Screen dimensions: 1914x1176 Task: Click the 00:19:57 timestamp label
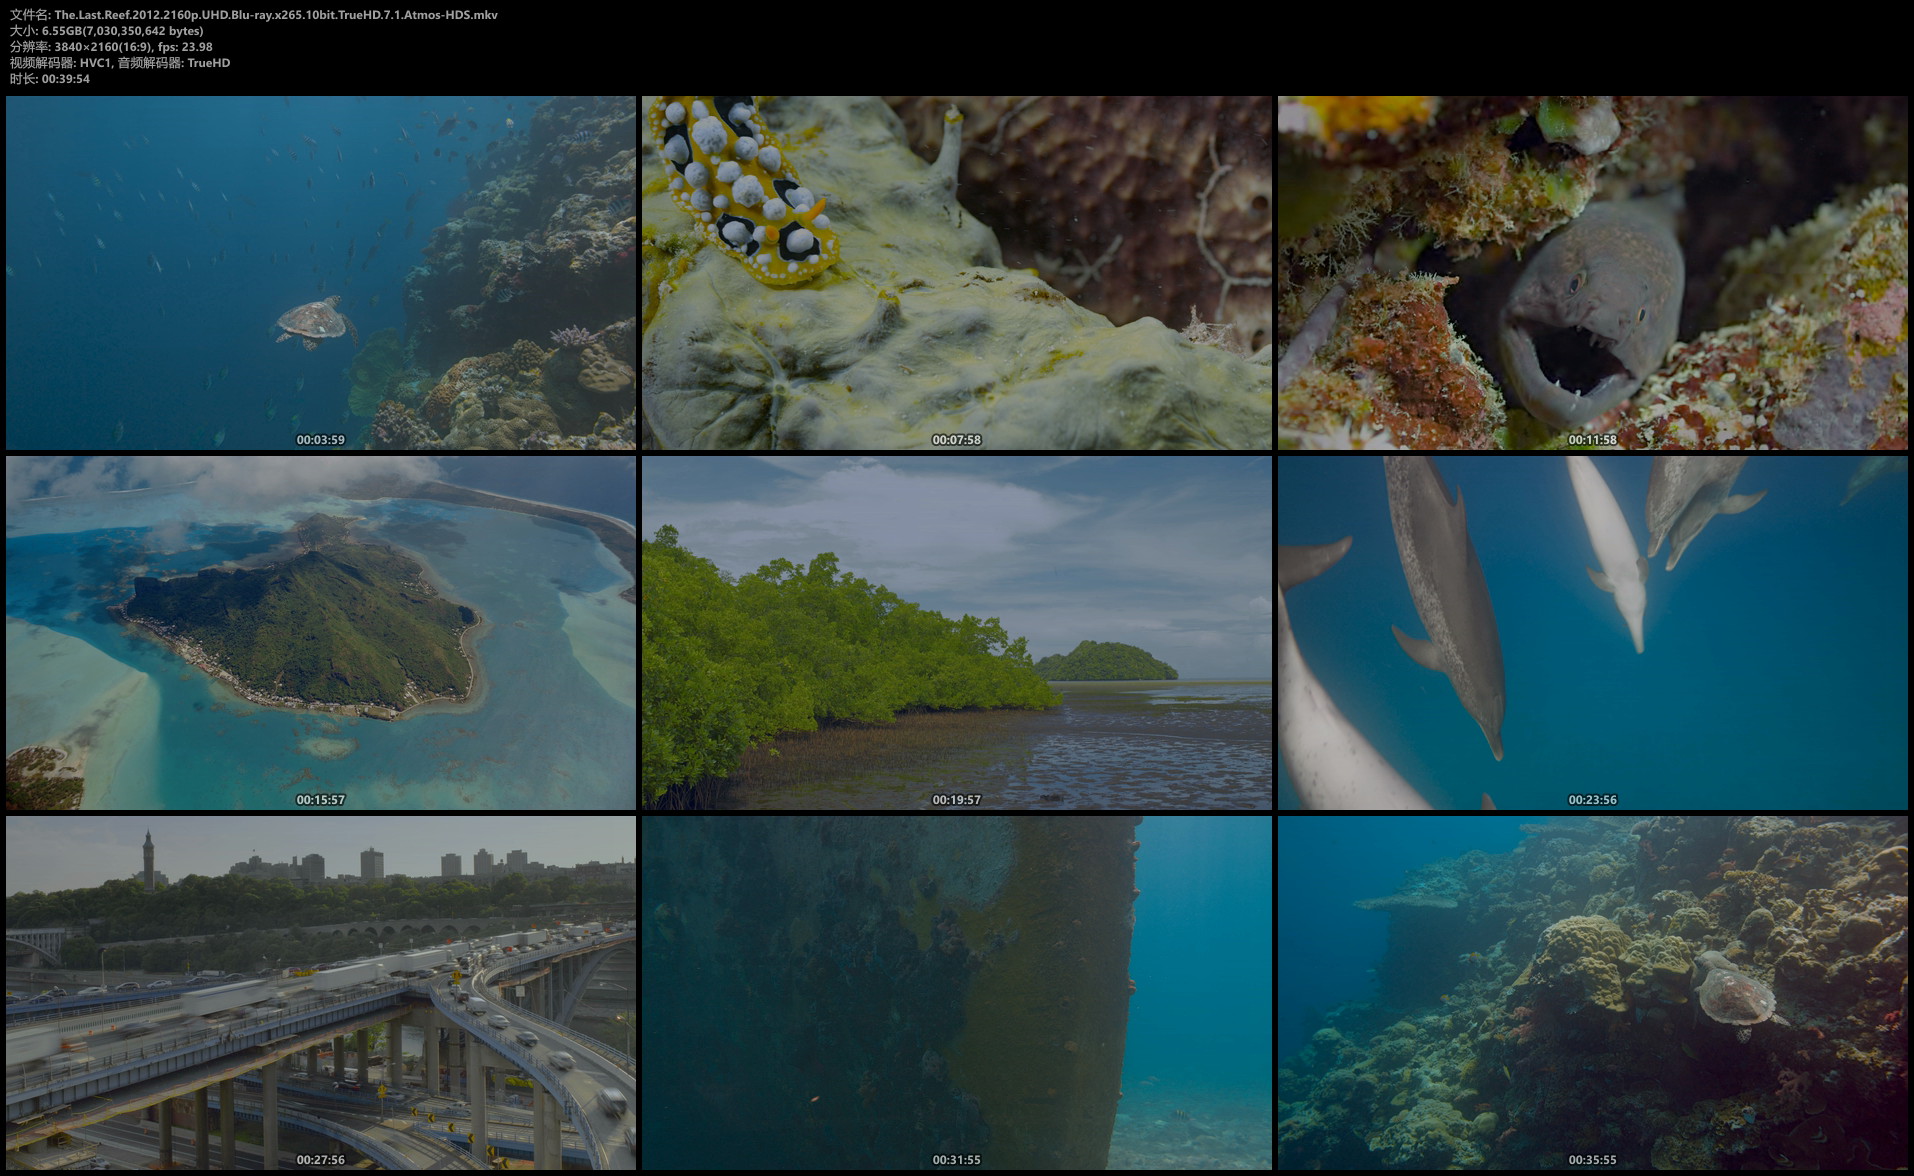[x=956, y=800]
